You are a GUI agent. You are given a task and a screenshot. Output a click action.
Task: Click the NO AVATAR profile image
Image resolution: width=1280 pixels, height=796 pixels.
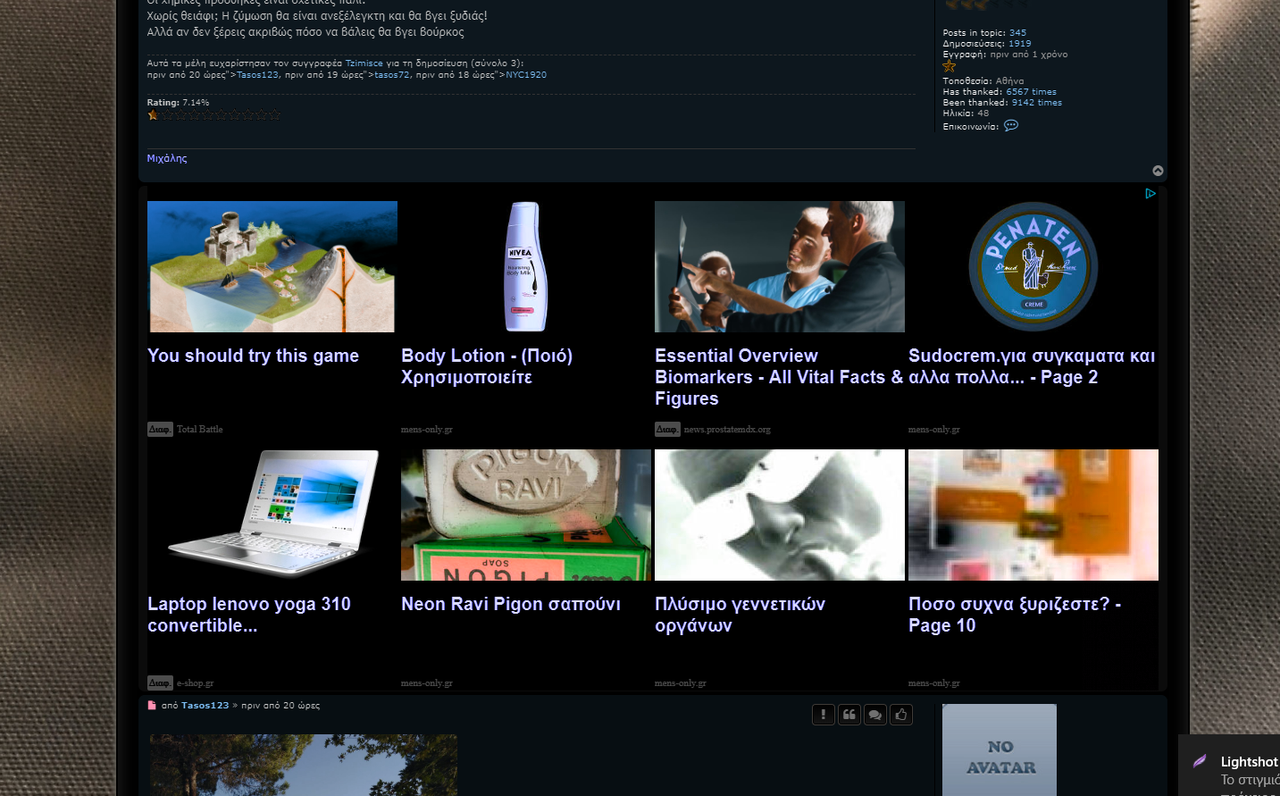click(999, 750)
